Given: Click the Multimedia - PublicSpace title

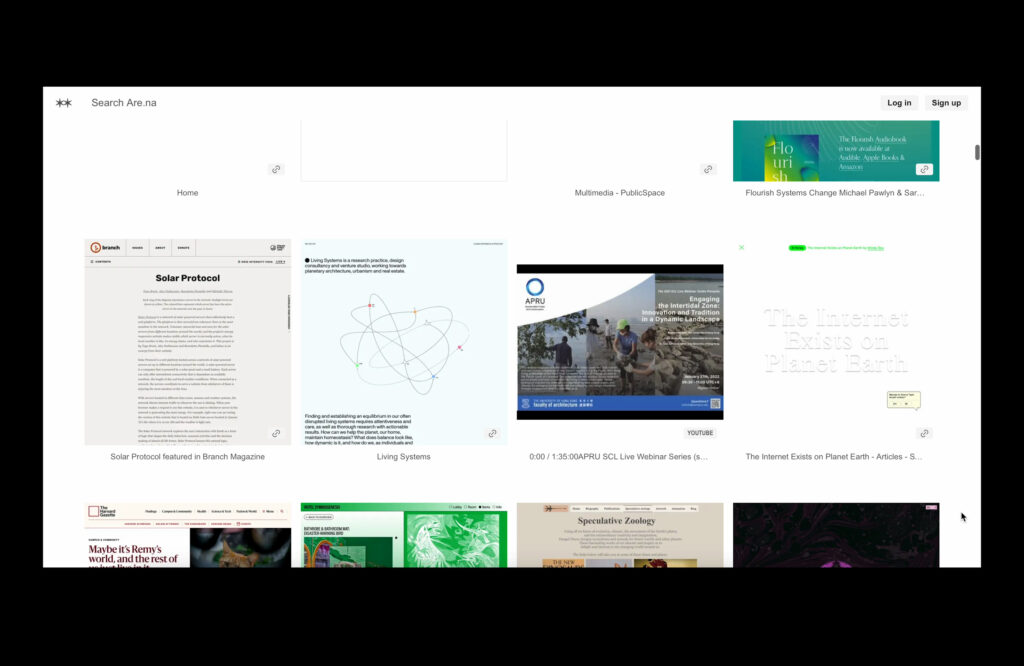Looking at the screenshot, I should click(x=619, y=193).
